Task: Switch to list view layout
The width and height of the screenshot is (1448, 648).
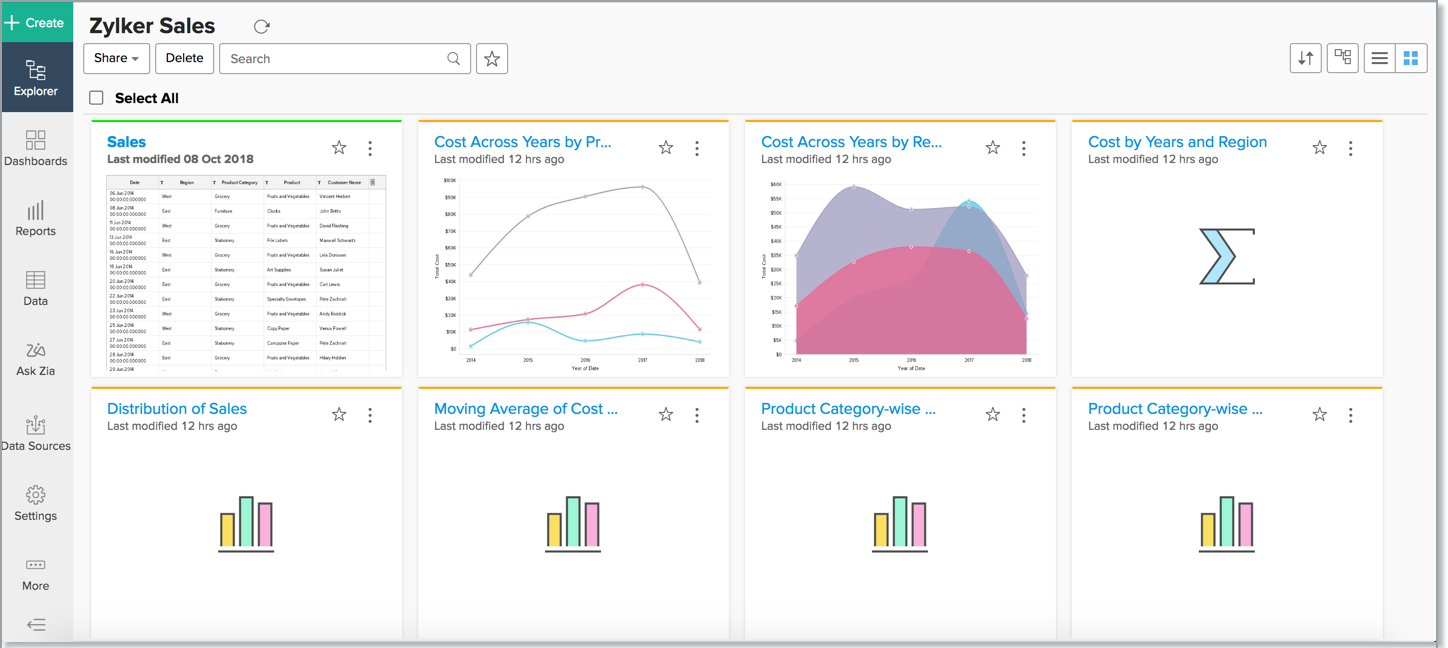Action: pos(1379,59)
